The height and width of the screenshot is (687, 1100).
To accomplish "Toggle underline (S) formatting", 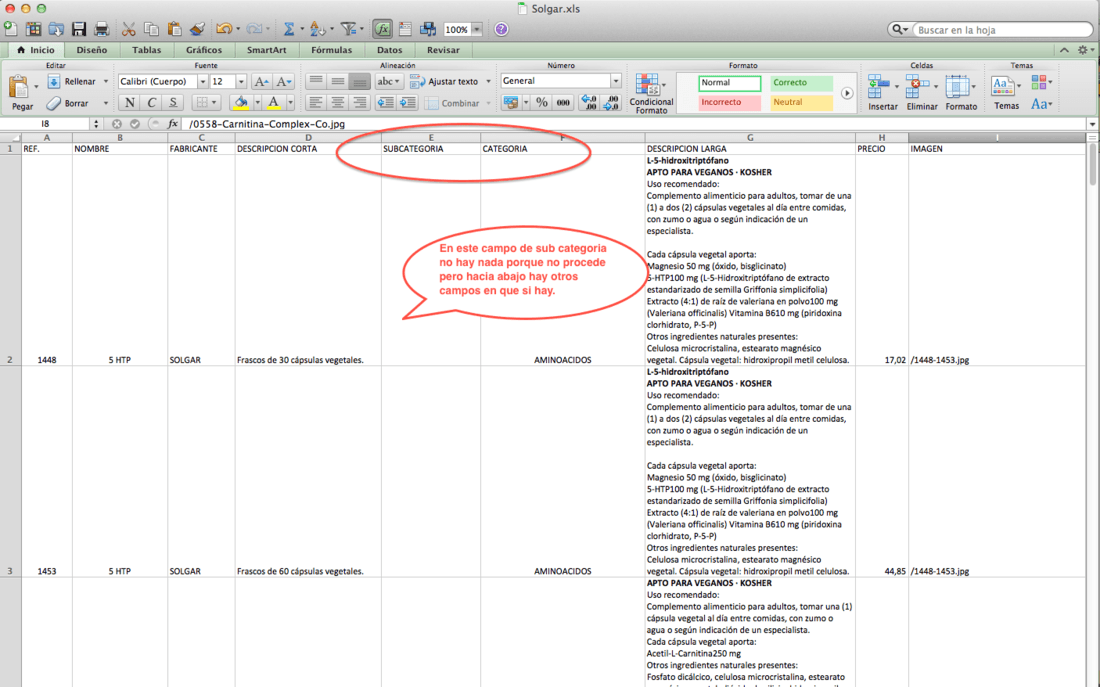I will click(x=173, y=102).
